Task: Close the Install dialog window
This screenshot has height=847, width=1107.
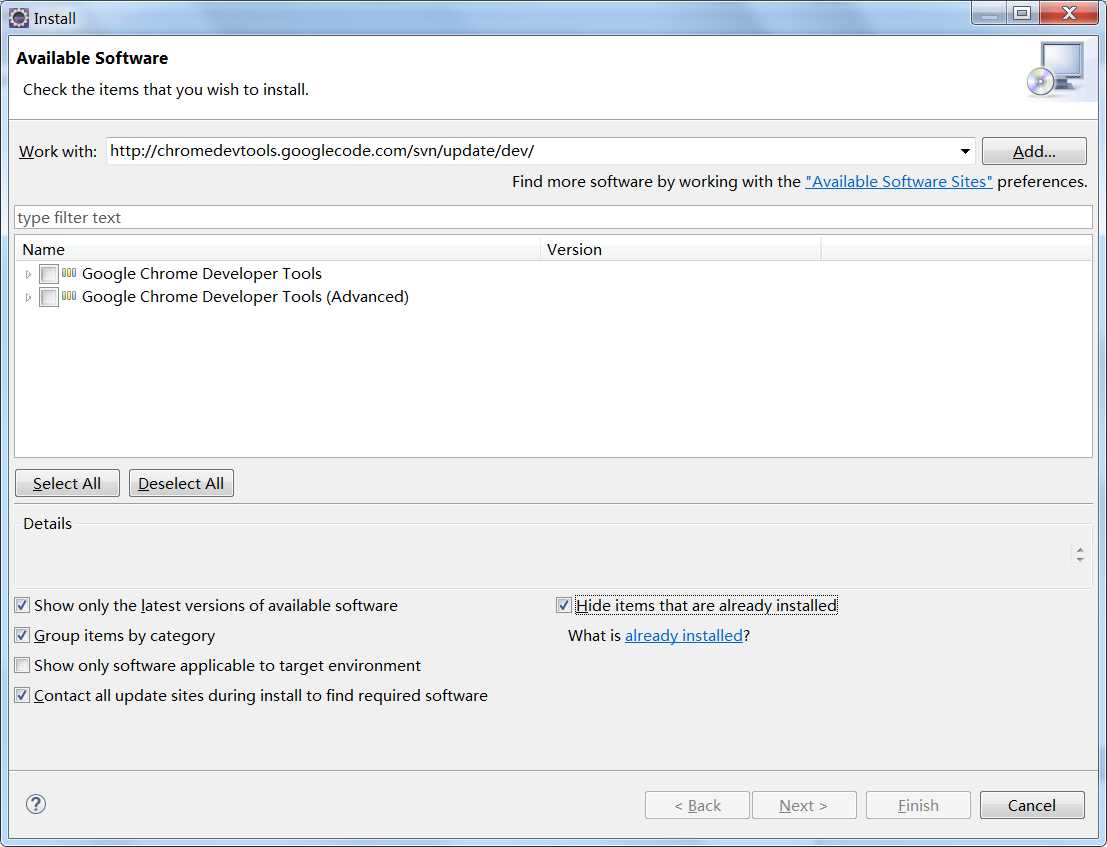Action: click(1069, 13)
